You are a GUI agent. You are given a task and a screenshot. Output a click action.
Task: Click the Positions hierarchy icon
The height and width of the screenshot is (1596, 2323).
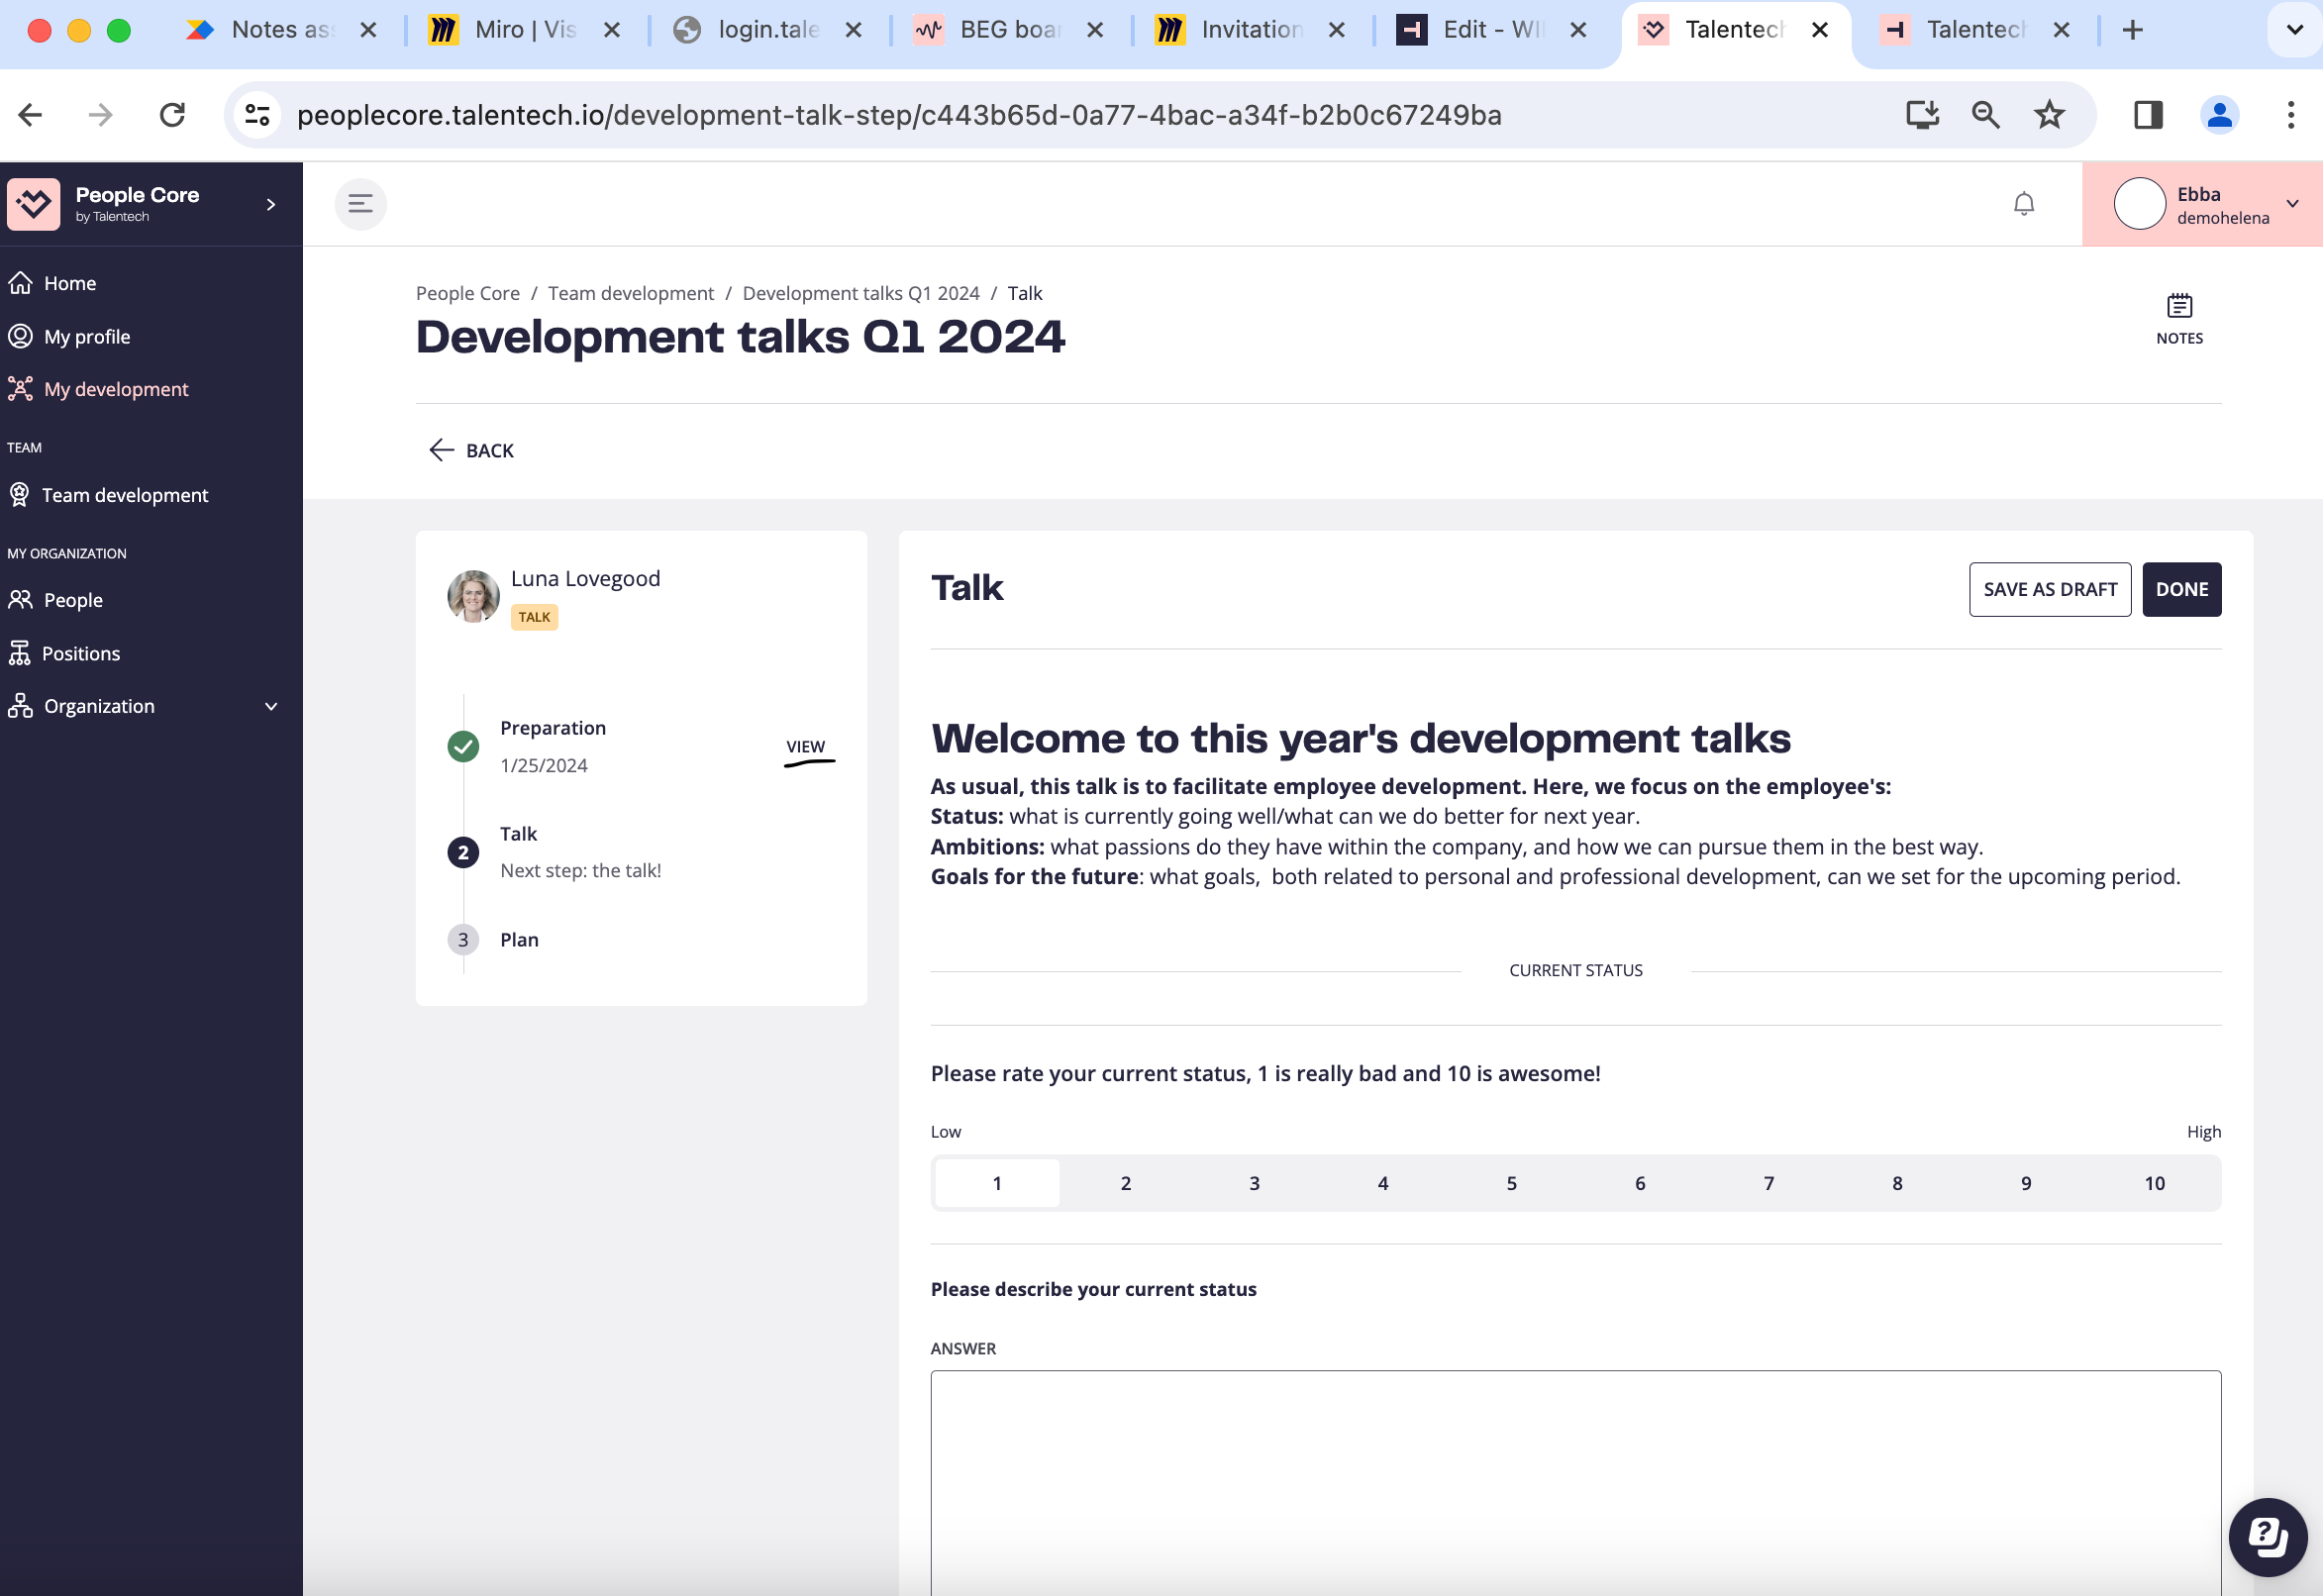point(20,652)
